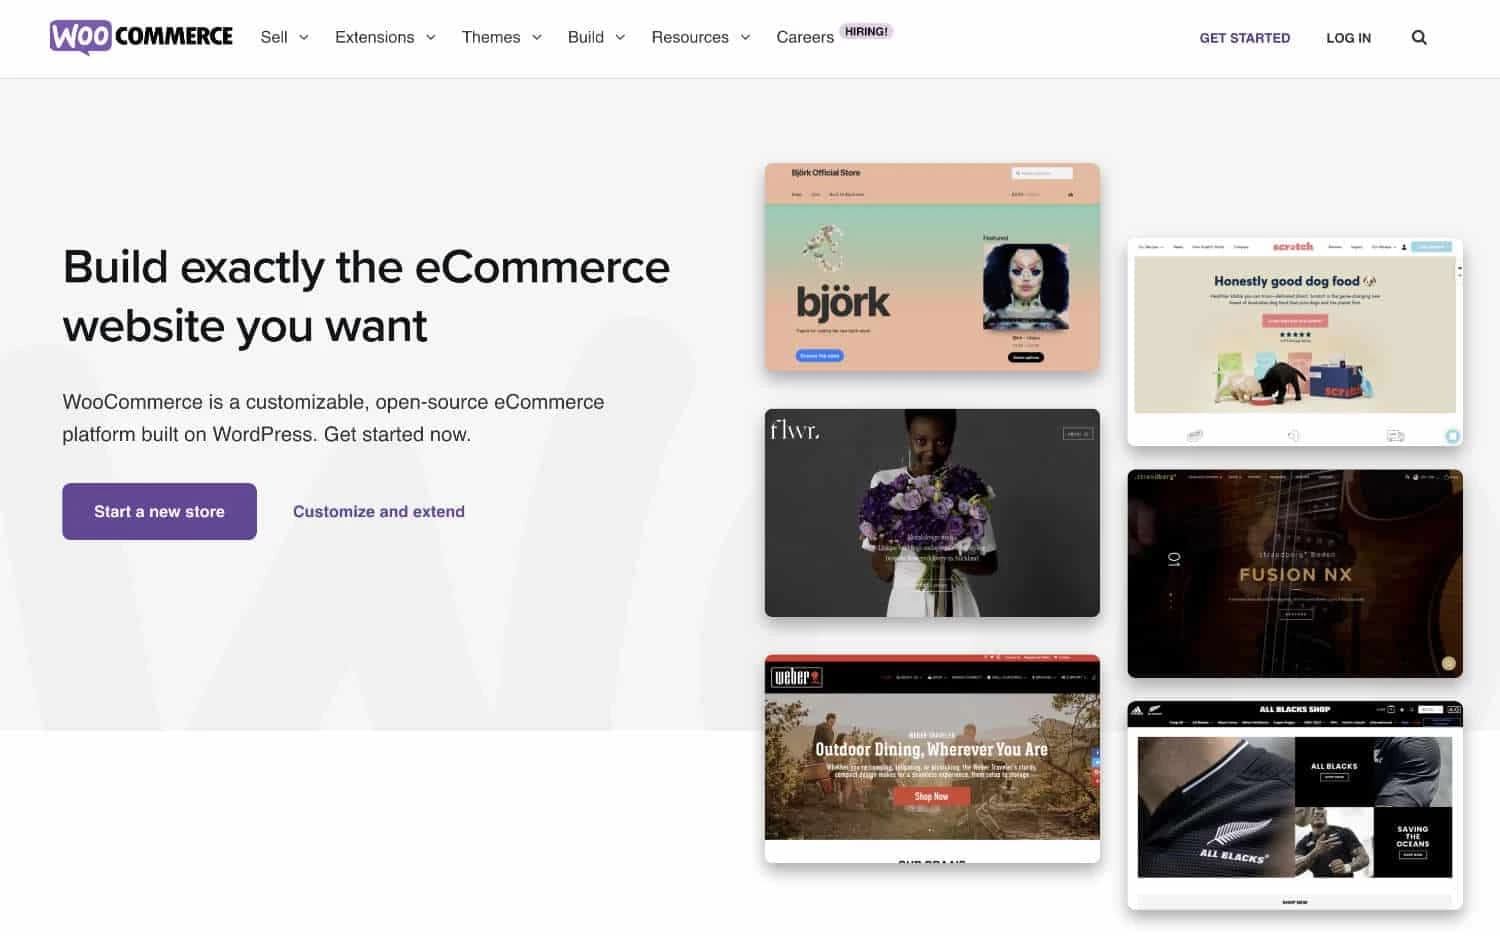Click the cart icon in the björk store preview
Viewport: 1500px width, 936px height.
pyautogui.click(x=1071, y=194)
